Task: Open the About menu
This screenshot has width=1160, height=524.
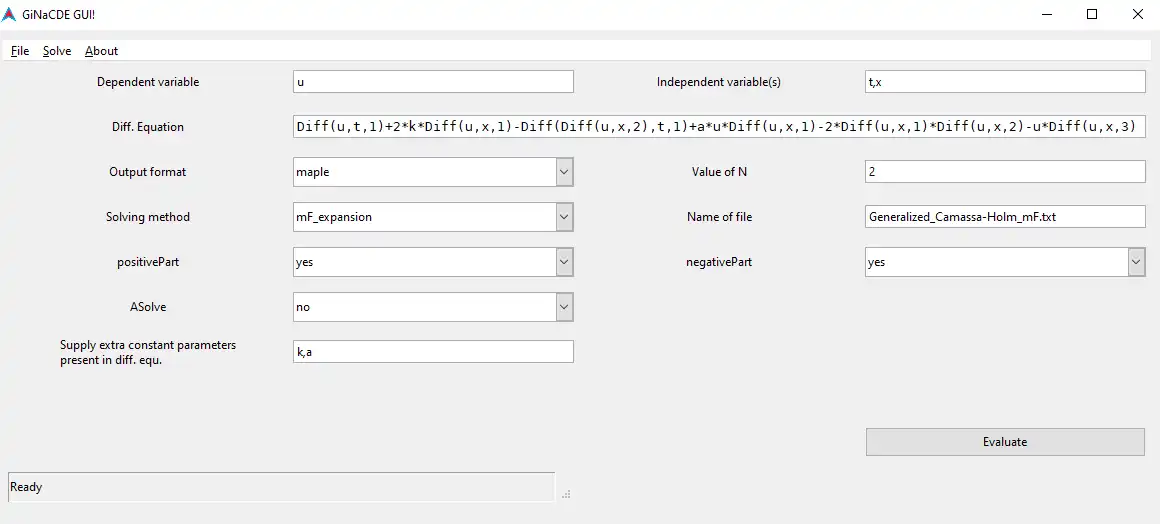Action: [x=101, y=51]
